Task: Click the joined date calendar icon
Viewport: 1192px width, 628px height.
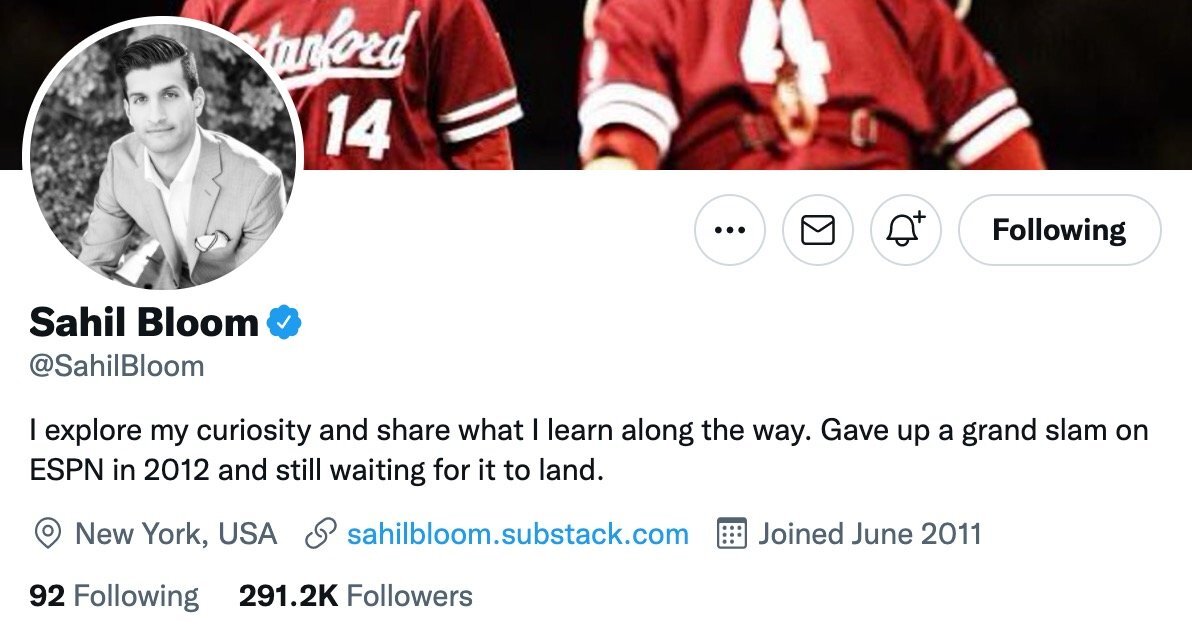Action: pos(734,535)
